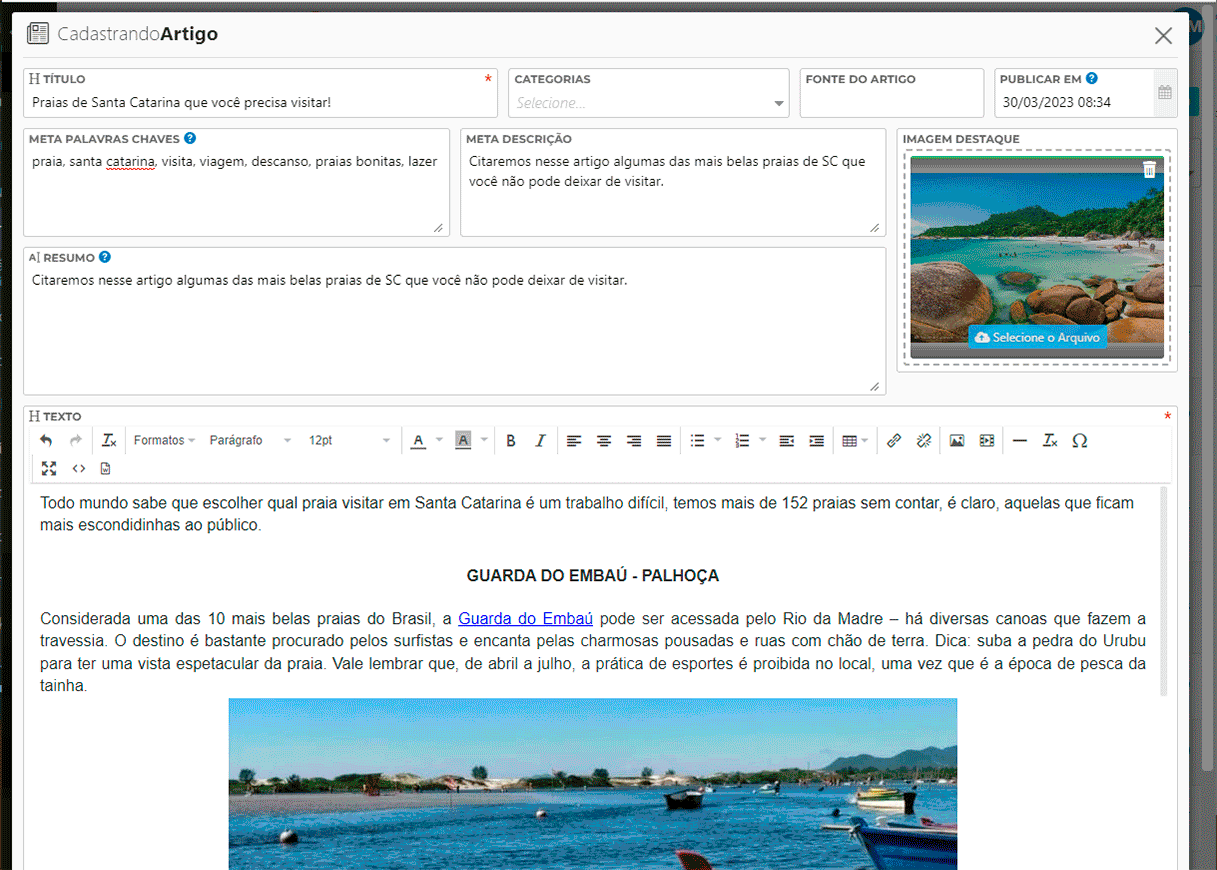Apply the background highlight color A button
Viewport: 1217px width, 870px height.
[462, 440]
